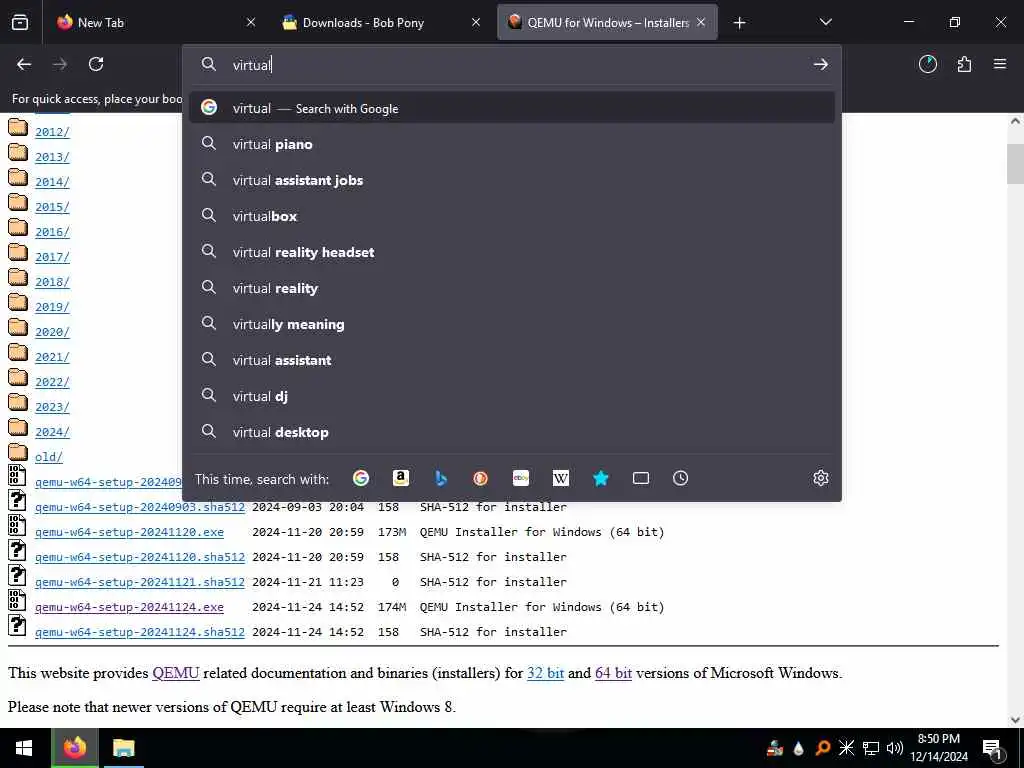Follow the '64 bit' link
The image size is (1024, 768).
pyautogui.click(x=613, y=673)
